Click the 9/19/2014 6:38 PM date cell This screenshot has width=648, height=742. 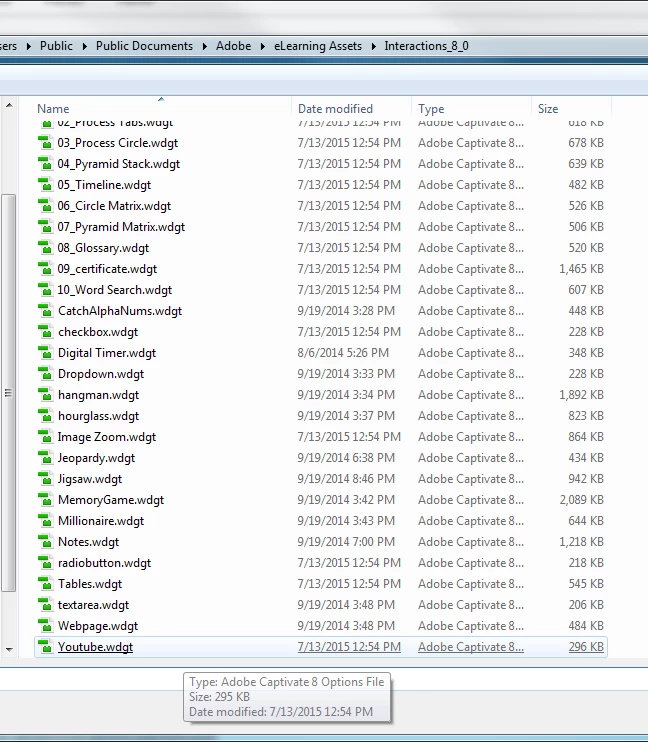pos(346,458)
